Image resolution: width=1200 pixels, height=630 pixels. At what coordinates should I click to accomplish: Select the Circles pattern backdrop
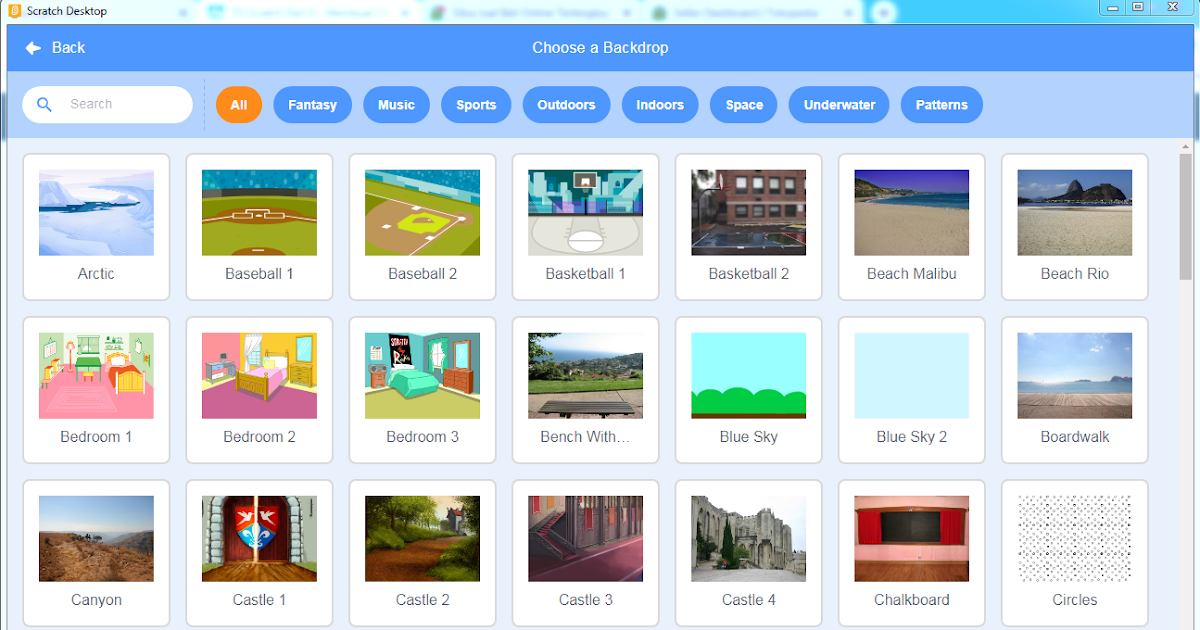tap(1074, 538)
